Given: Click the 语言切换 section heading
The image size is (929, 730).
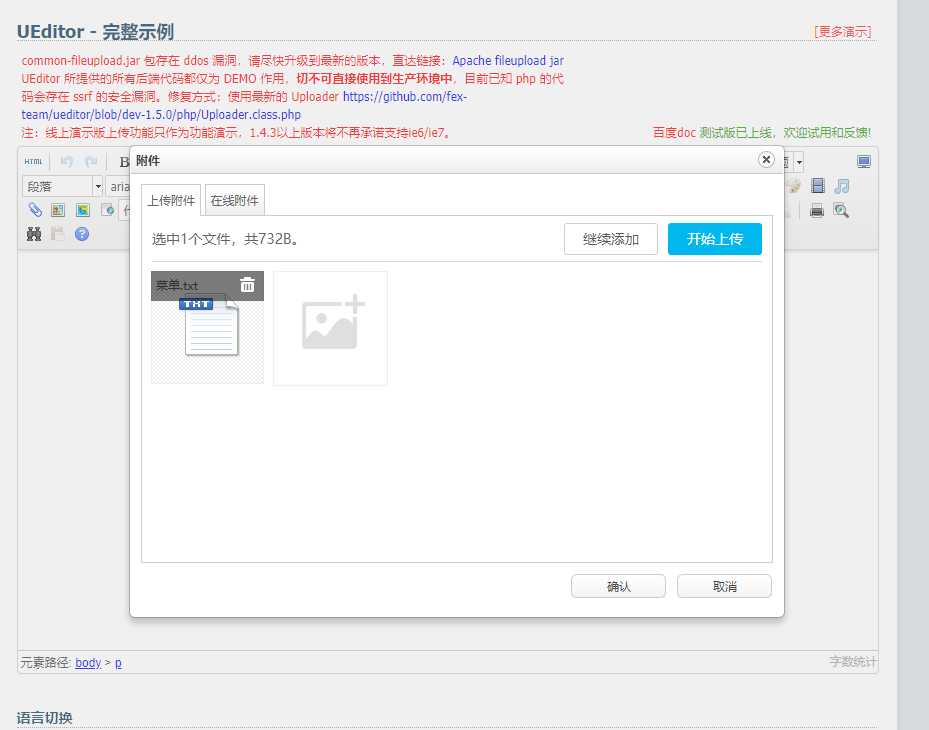Looking at the screenshot, I should point(44,718).
